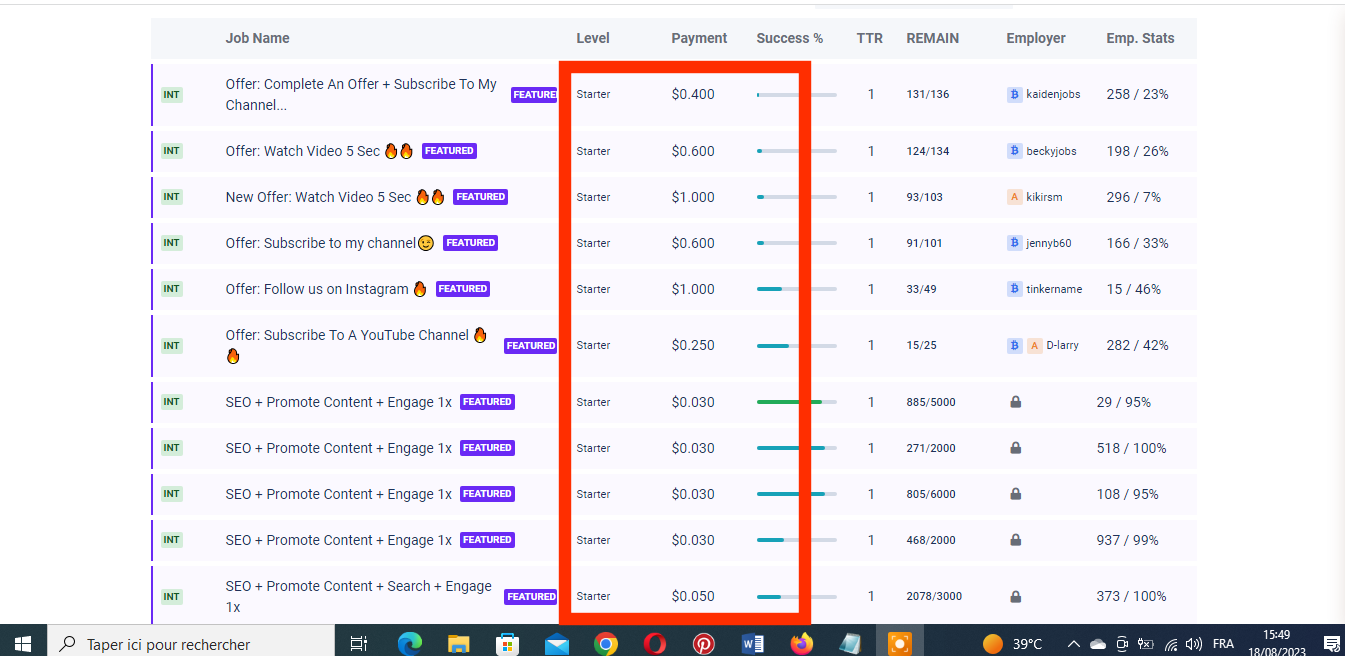The height and width of the screenshot is (656, 1345).
Task: Switch to Microsoft Word on the taskbar
Action: click(753, 643)
